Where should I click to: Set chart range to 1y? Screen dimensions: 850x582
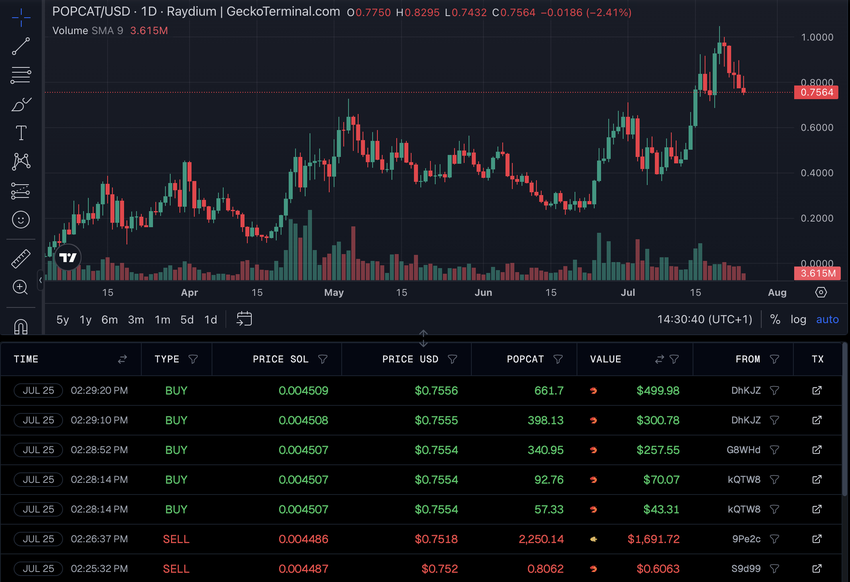[x=86, y=320]
